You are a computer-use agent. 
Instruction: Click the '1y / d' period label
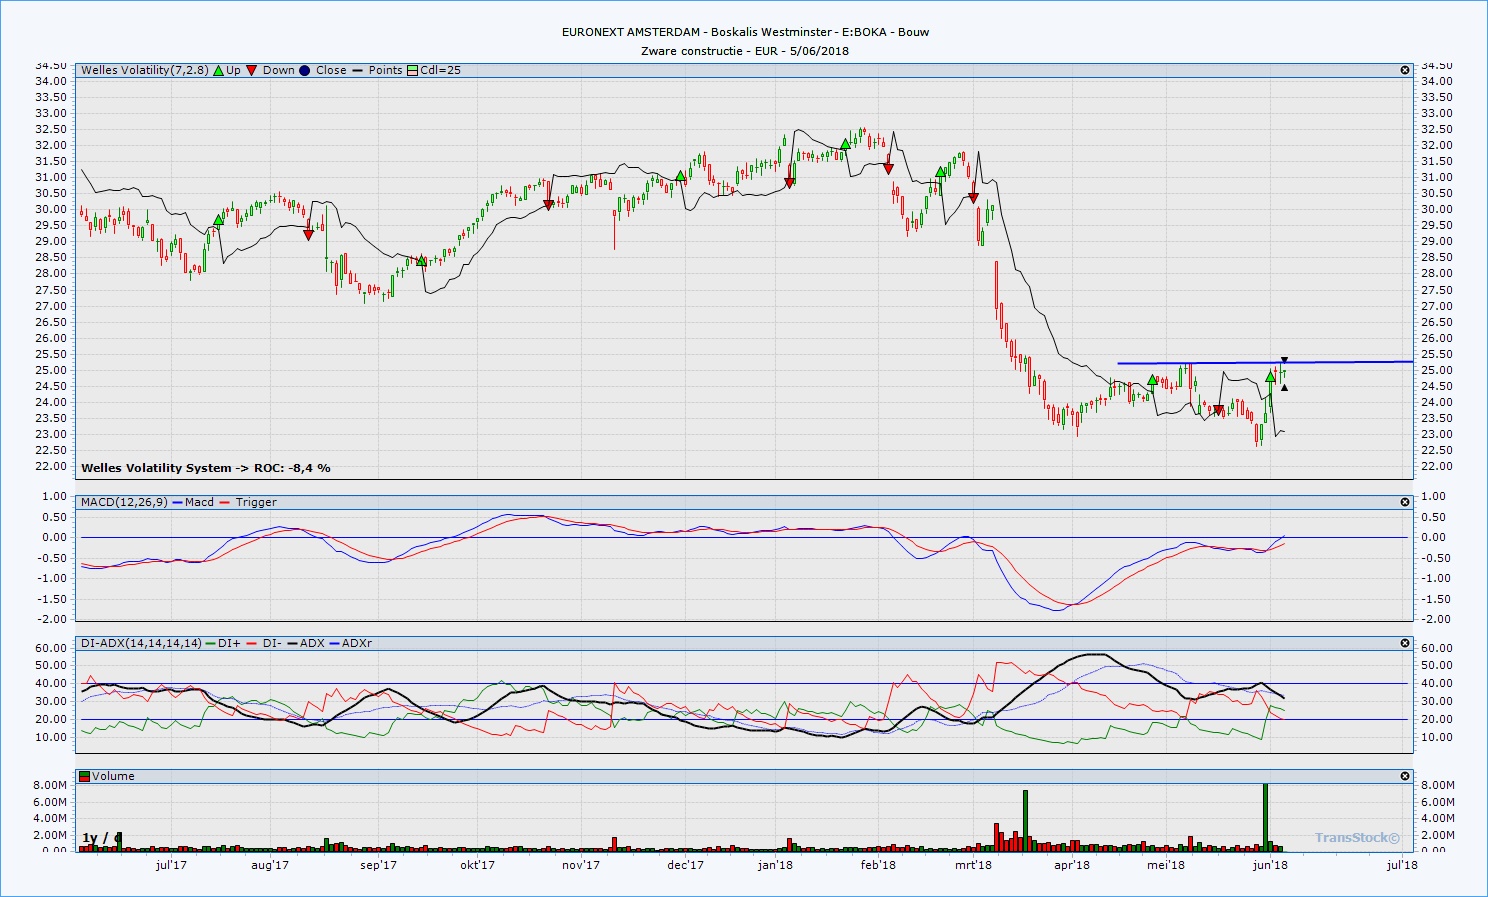pos(102,838)
